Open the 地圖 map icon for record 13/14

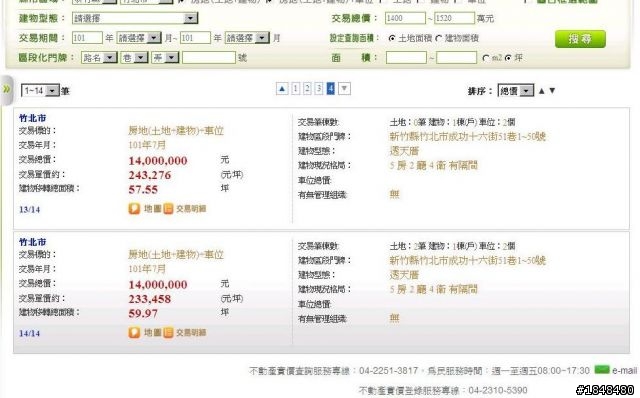[x=134, y=209]
